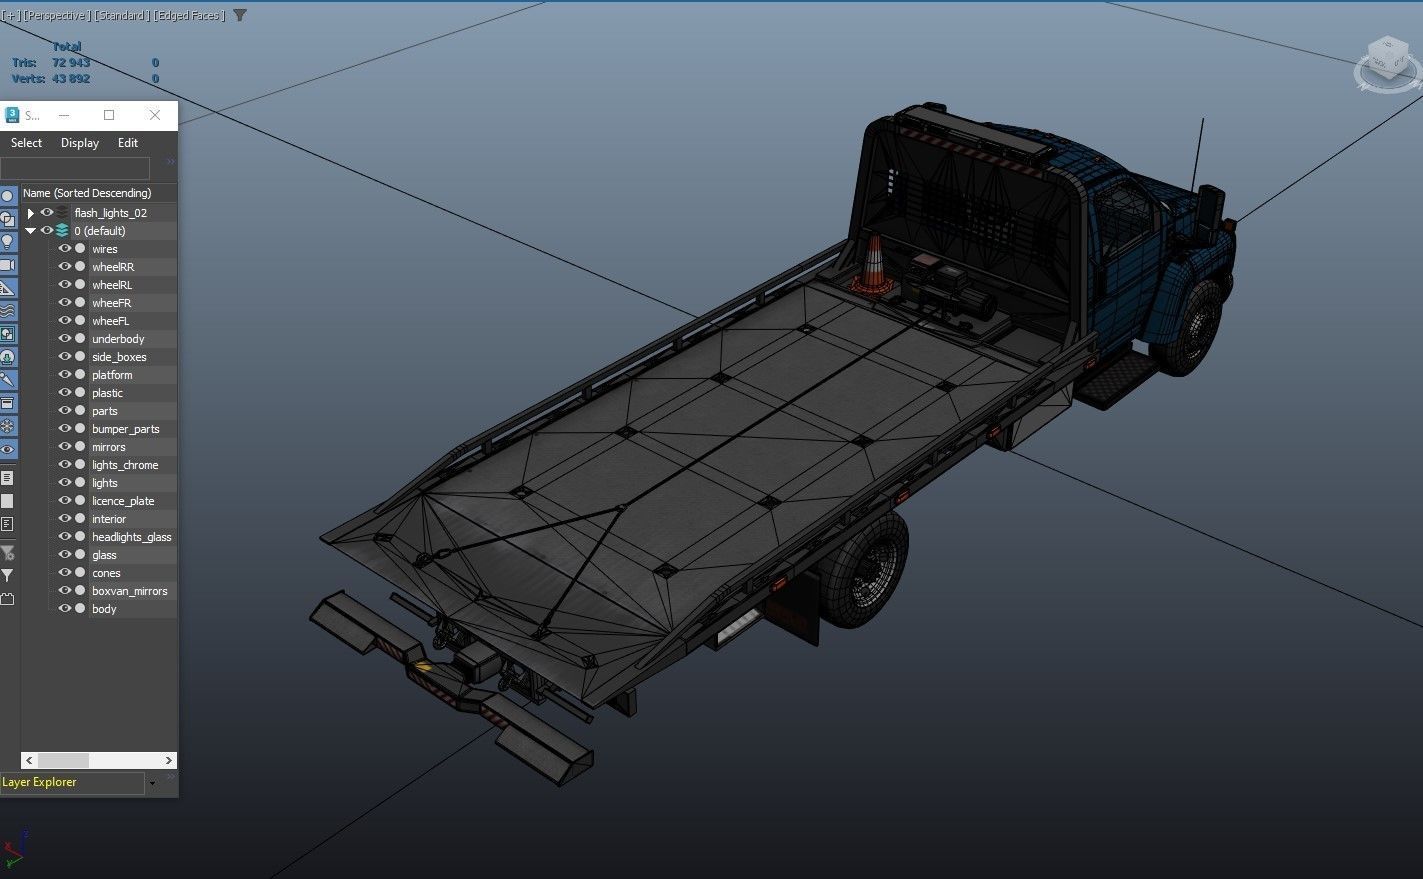
Task: Click the 3ds Max app icon in Scene Explorer title
Action: coord(12,115)
